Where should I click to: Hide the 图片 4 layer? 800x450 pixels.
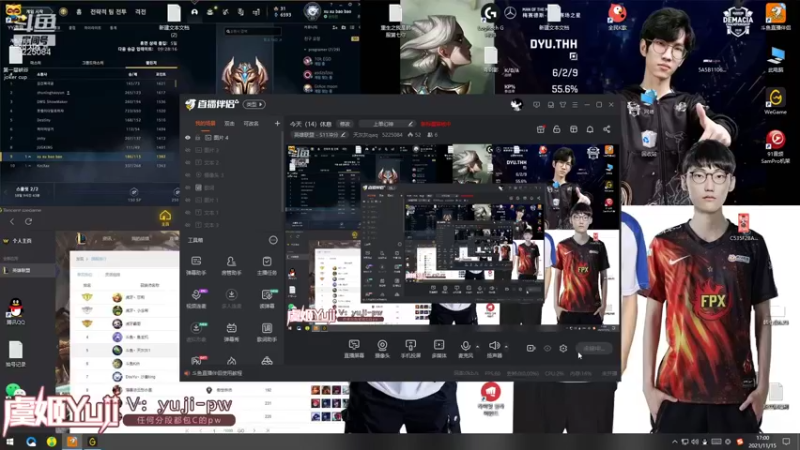188,138
